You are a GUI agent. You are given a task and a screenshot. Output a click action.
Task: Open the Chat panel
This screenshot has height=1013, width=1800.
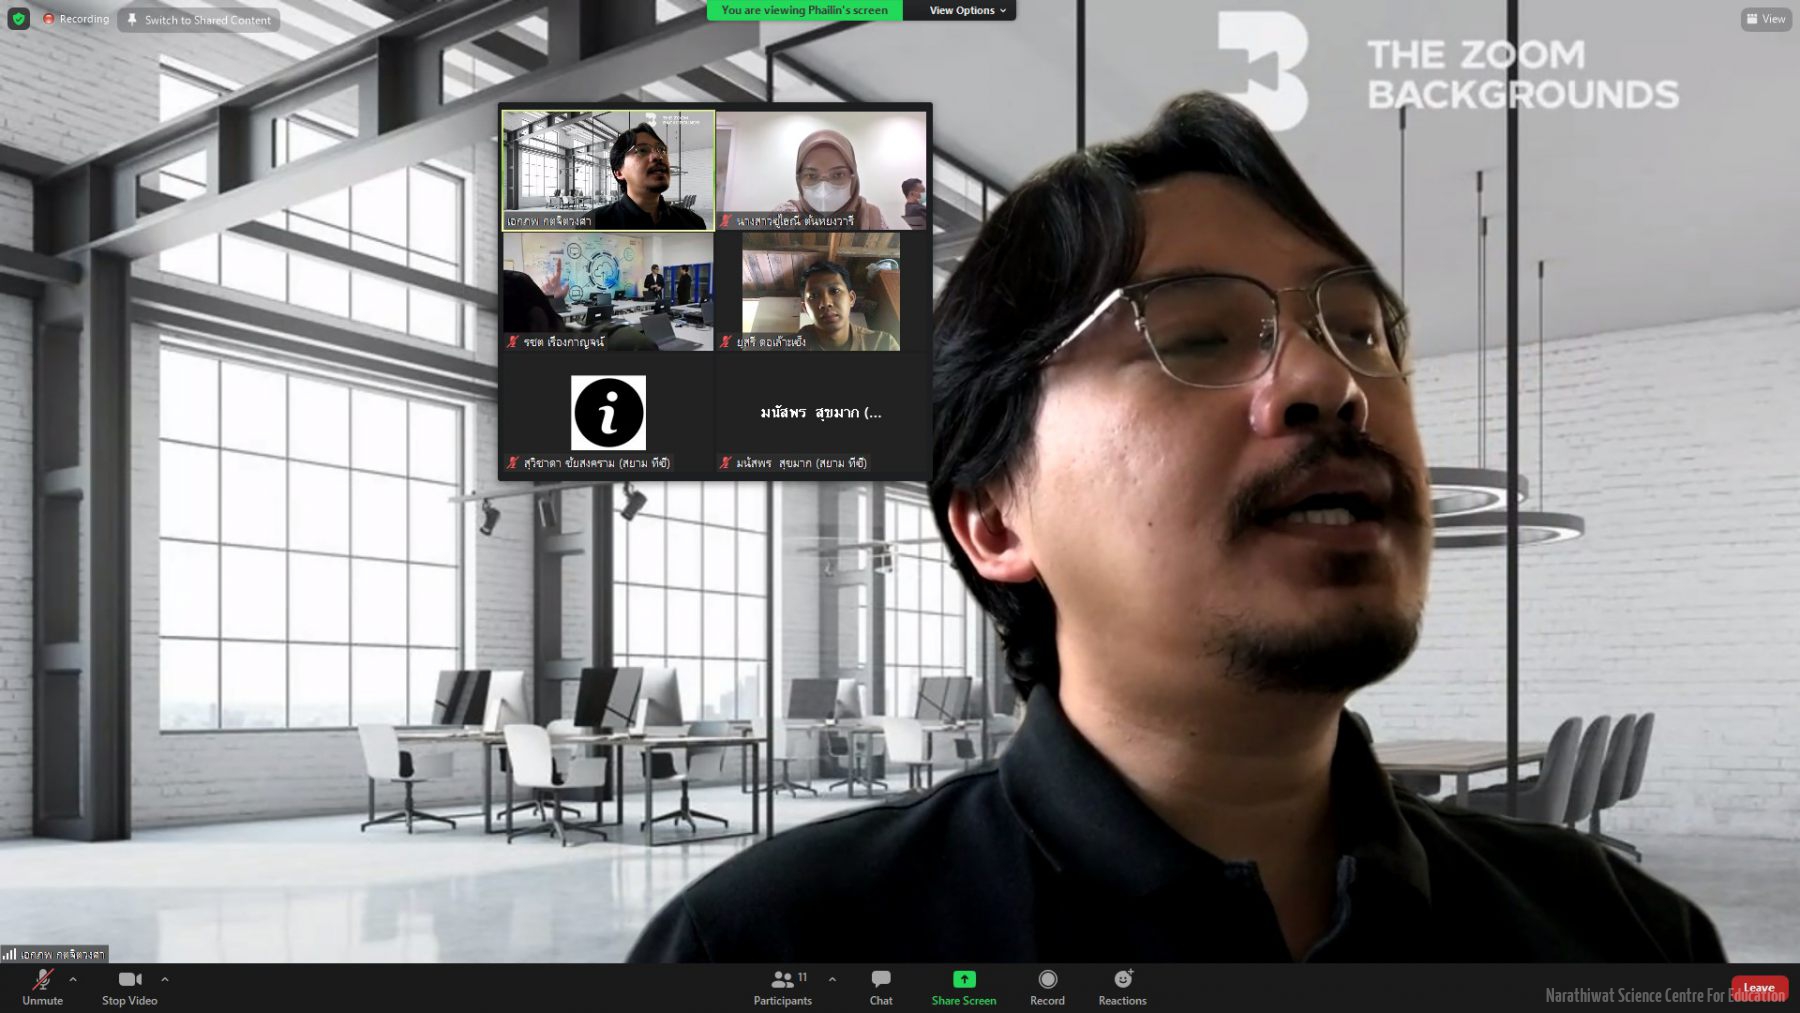tap(881, 987)
